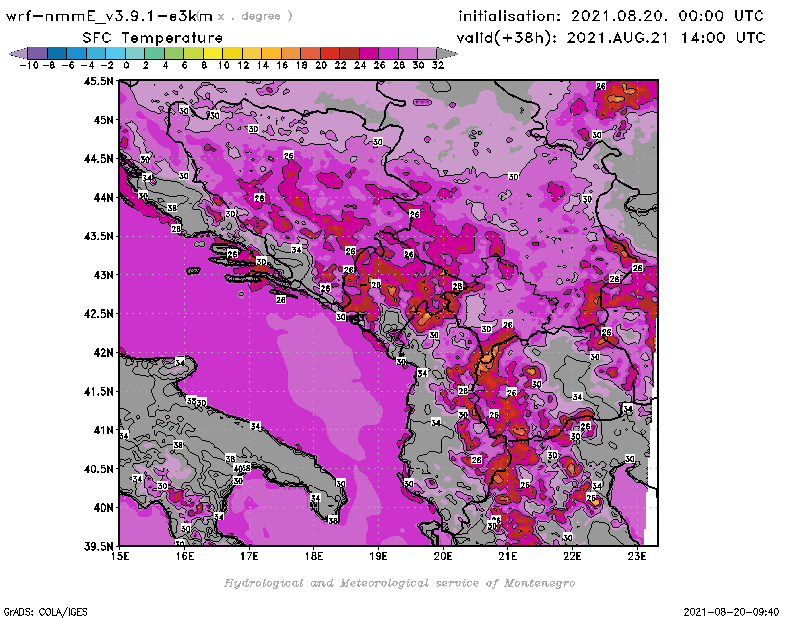Click the '44.5N' latitude axis label
The width and height of the screenshot is (800, 618).
point(98,159)
